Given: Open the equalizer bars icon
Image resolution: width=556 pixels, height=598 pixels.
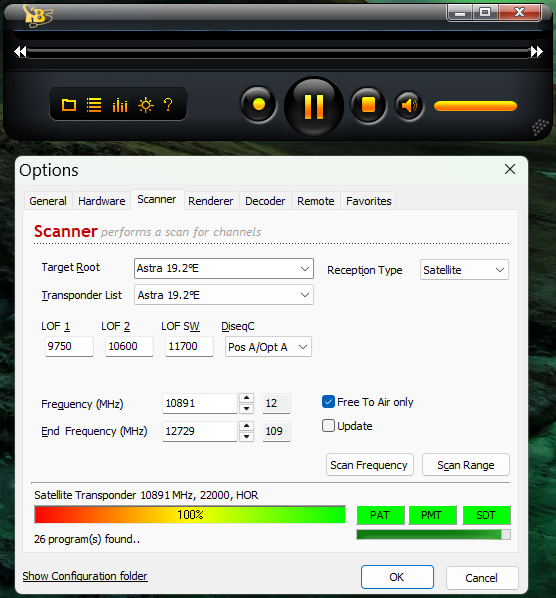Looking at the screenshot, I should [120, 105].
